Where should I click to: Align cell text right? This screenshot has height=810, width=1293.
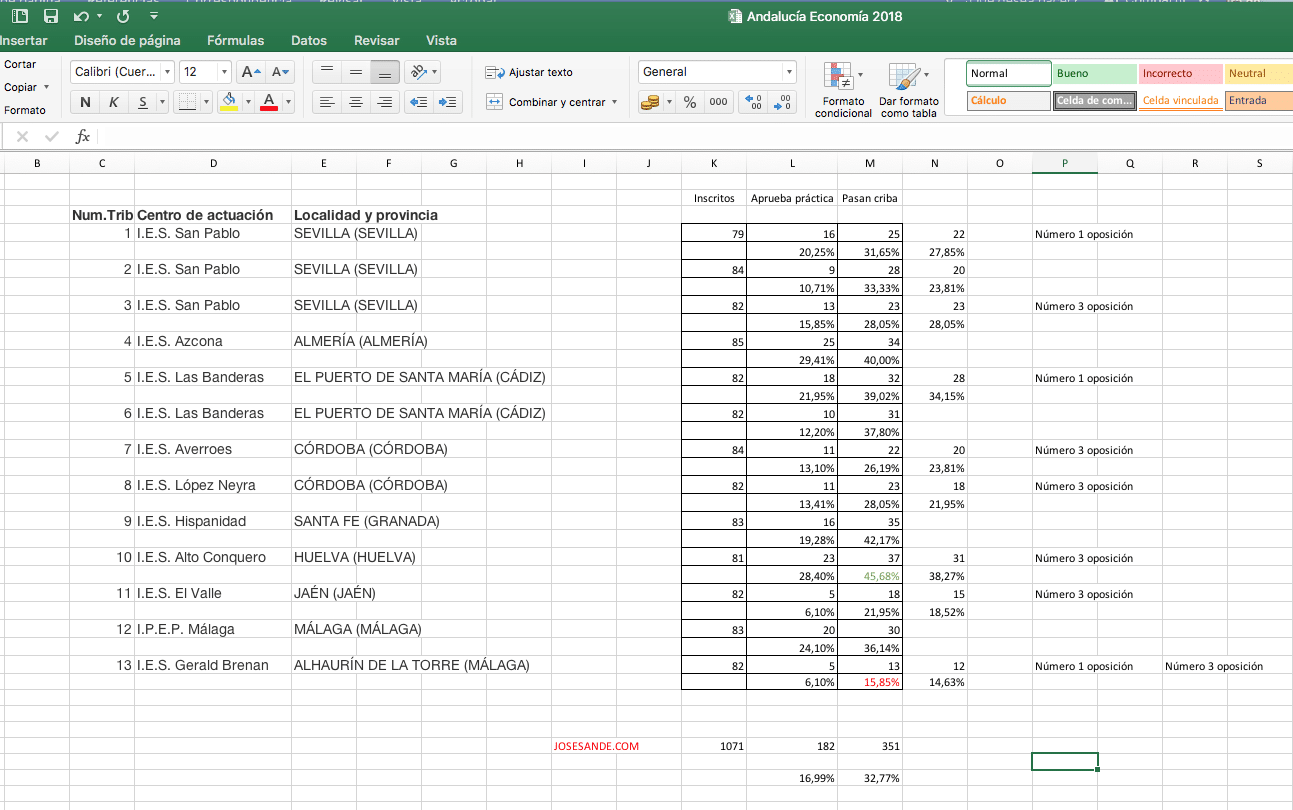385,102
